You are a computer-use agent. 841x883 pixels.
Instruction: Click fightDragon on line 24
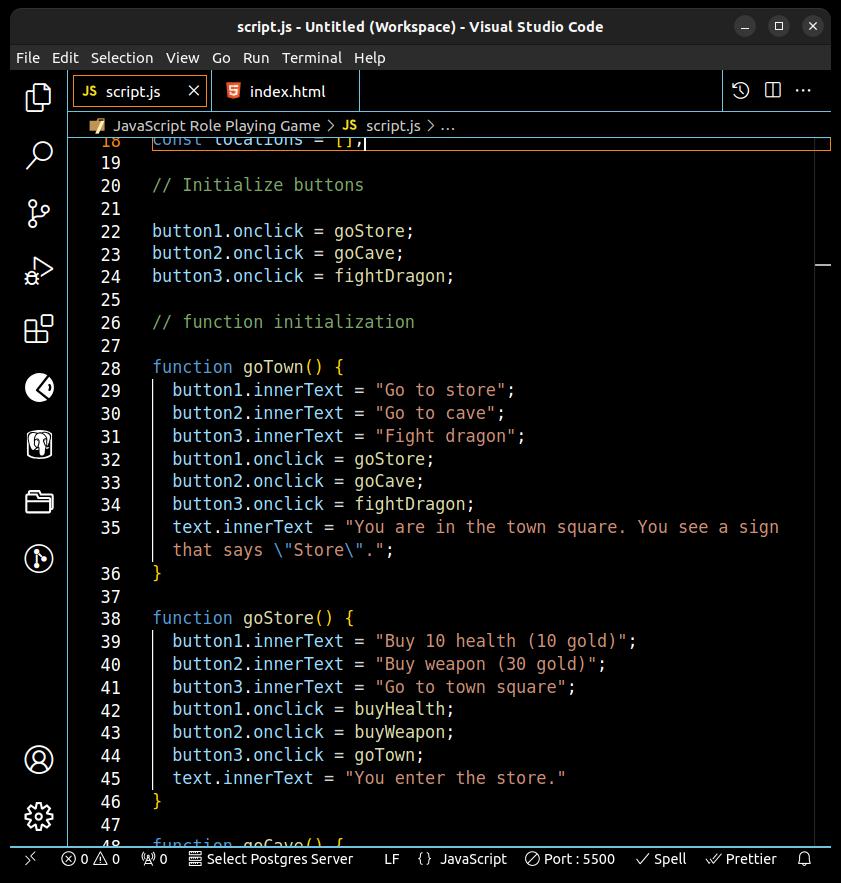(390, 276)
